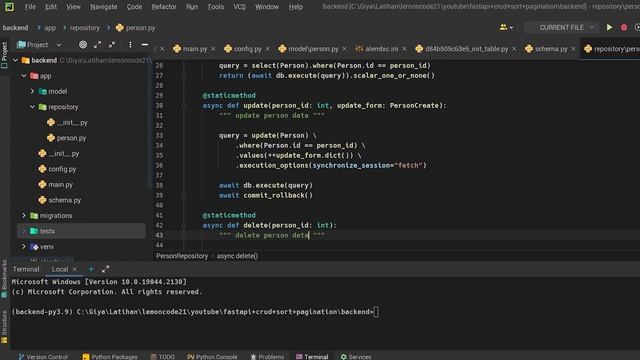This screenshot has width=640, height=360.
Task: Toggle the Project tool window side tab
Action: (x=4, y=55)
